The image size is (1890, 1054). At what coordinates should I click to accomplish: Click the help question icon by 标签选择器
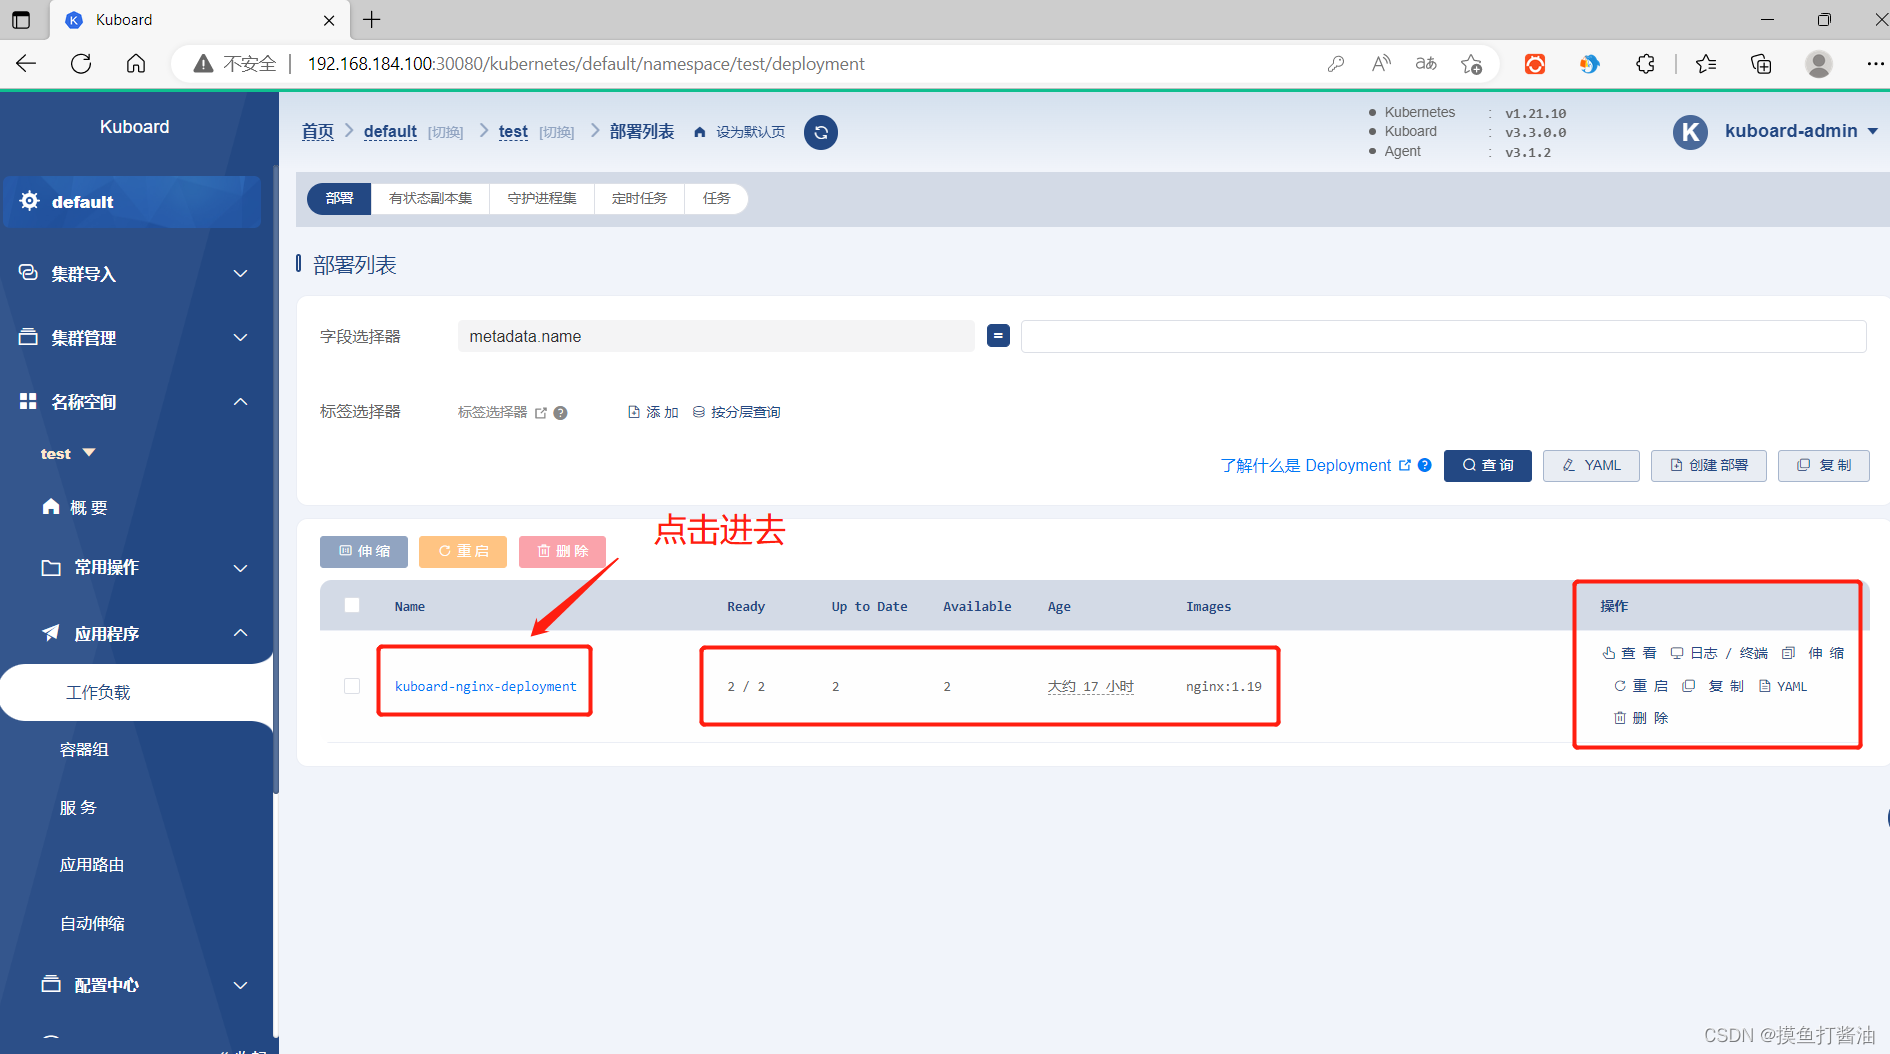pos(561,413)
